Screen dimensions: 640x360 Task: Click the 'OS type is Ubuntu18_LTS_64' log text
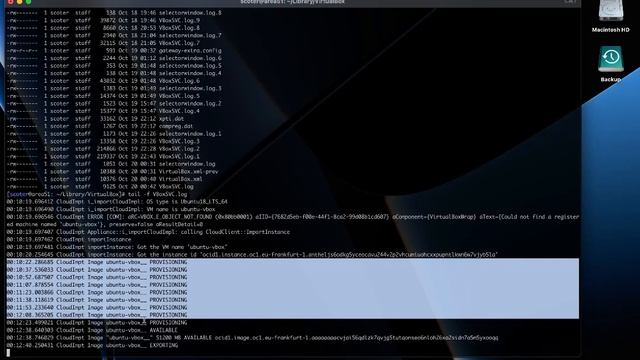coord(187,202)
